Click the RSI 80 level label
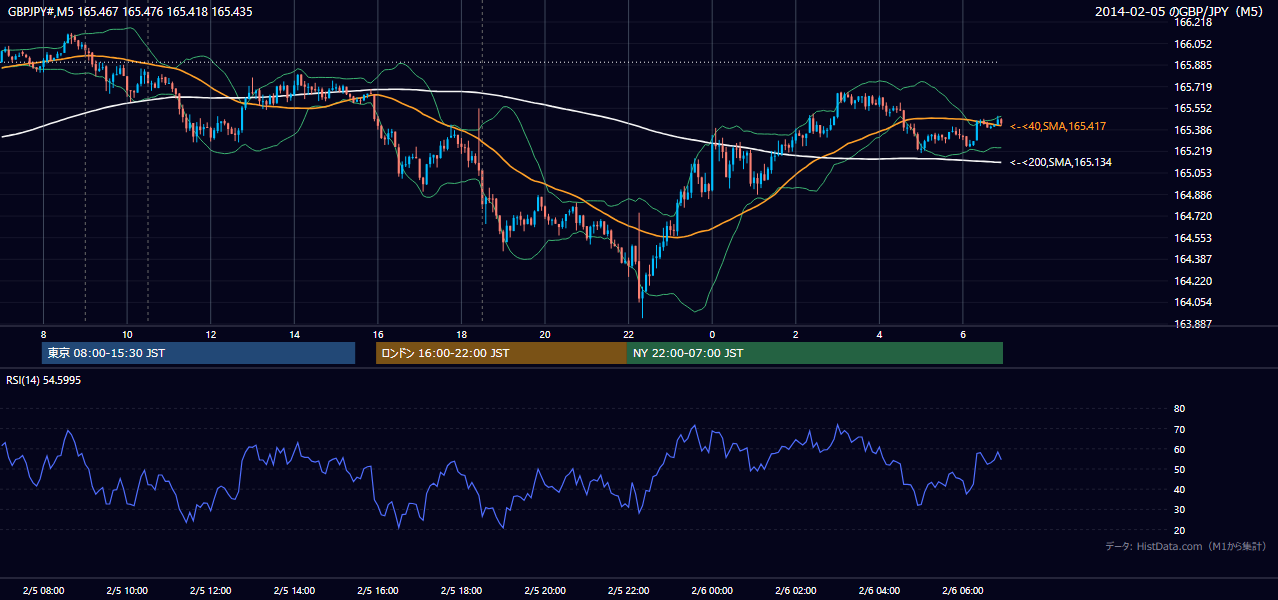Image resolution: width=1278 pixels, height=600 pixels. tap(1179, 409)
